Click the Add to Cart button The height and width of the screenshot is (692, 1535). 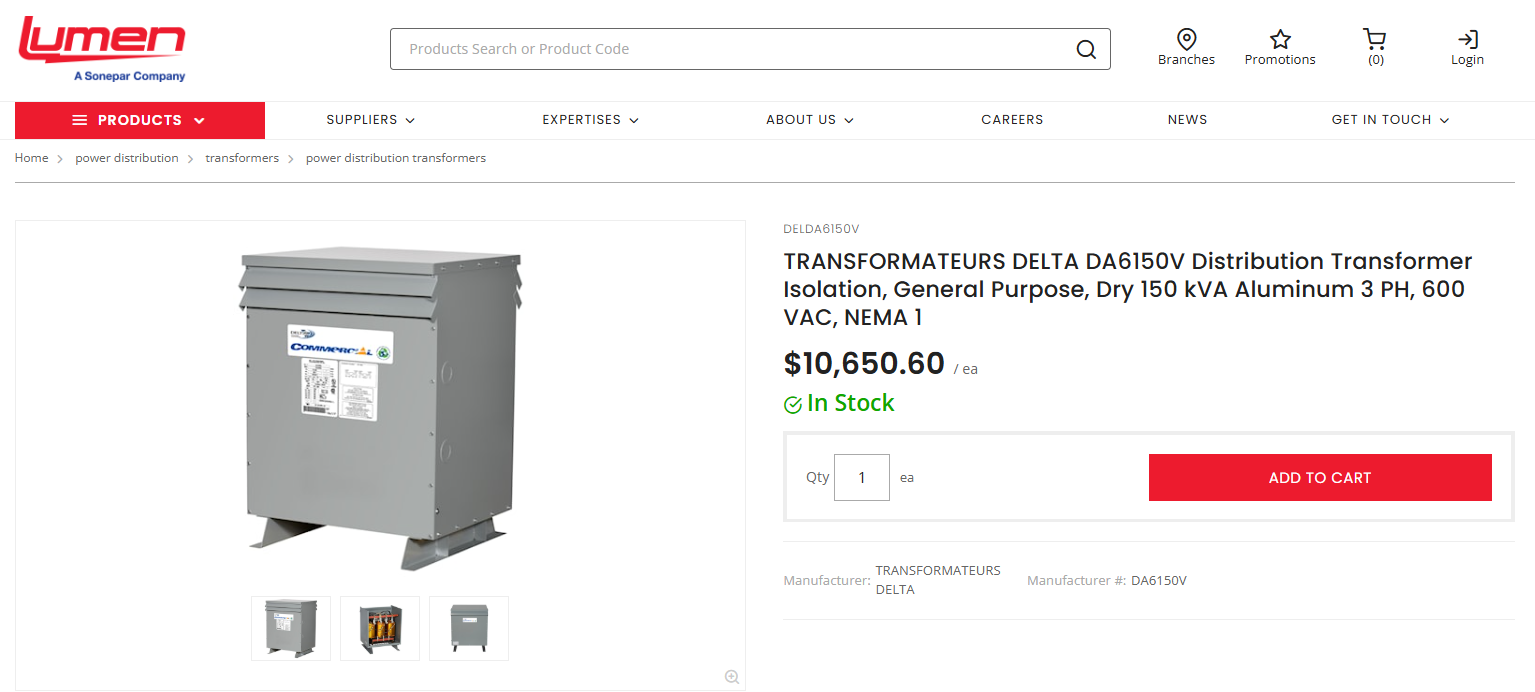click(1320, 478)
